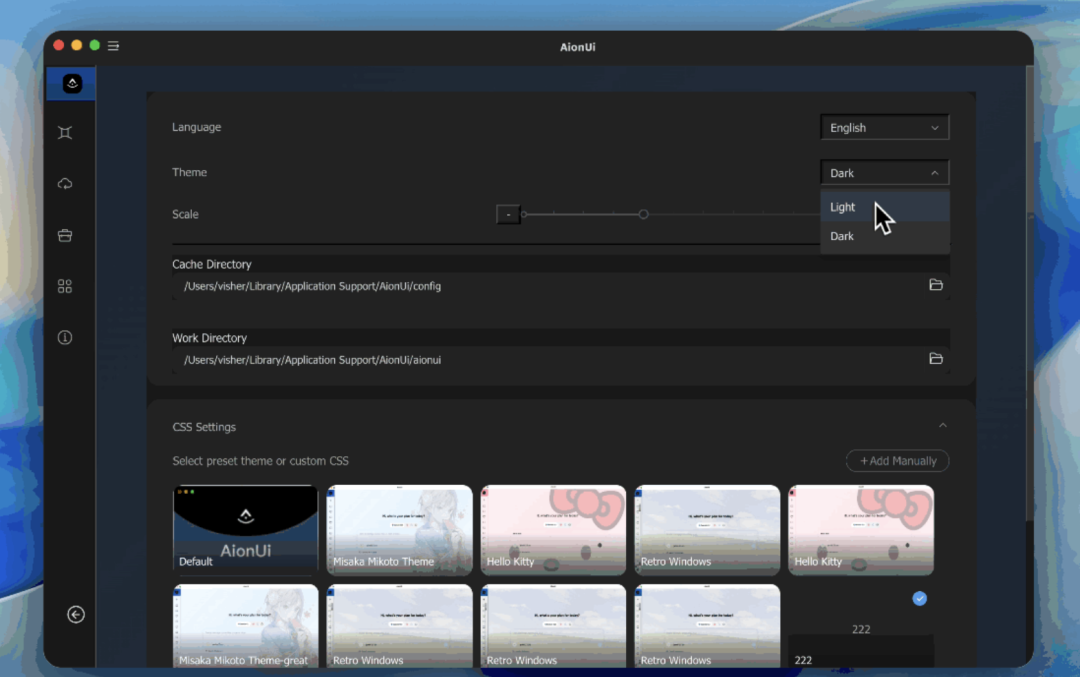Toggle the sidebar menu icon in title bar
The image size is (1080, 677).
[114, 46]
